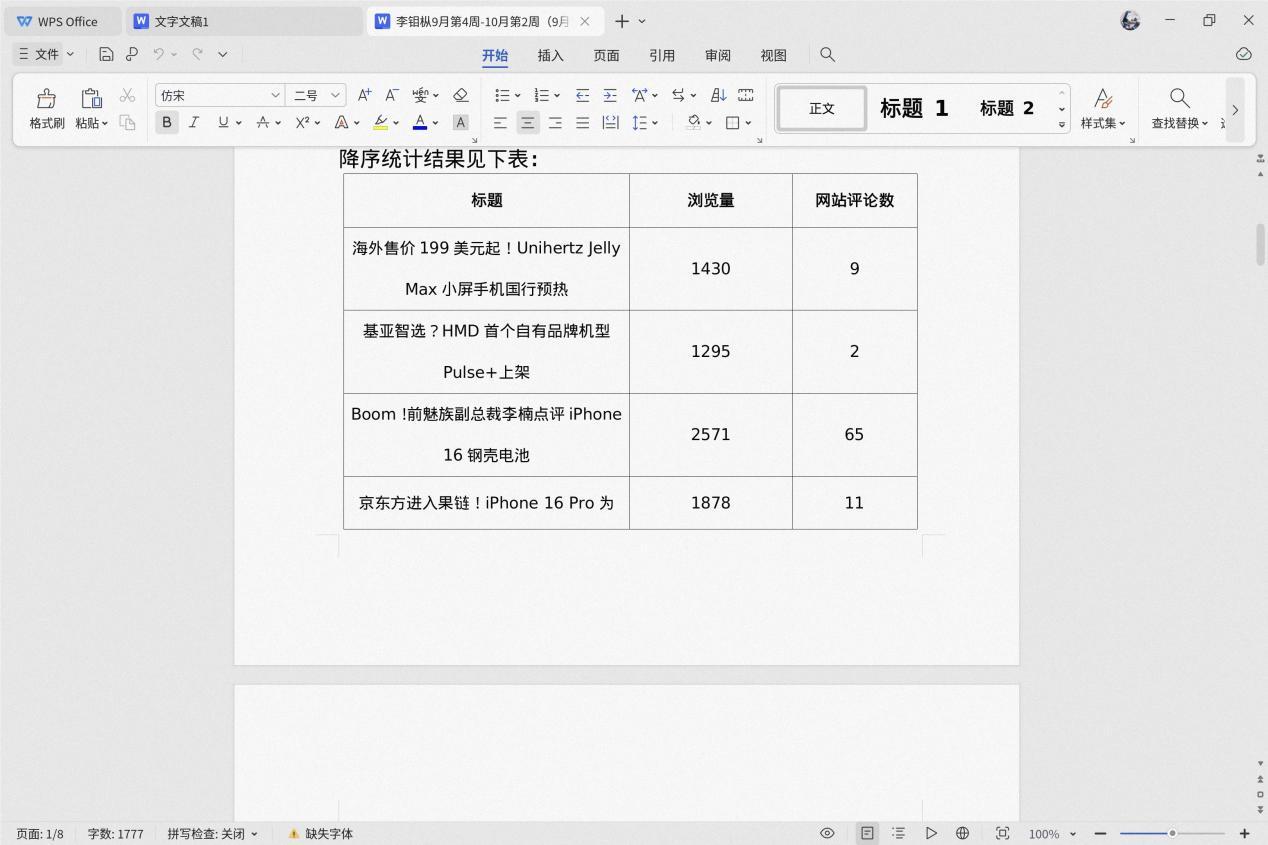Image resolution: width=1268 pixels, height=845 pixels.
Task: Apply the 标题 2 heading style
Action: coord(1007,108)
